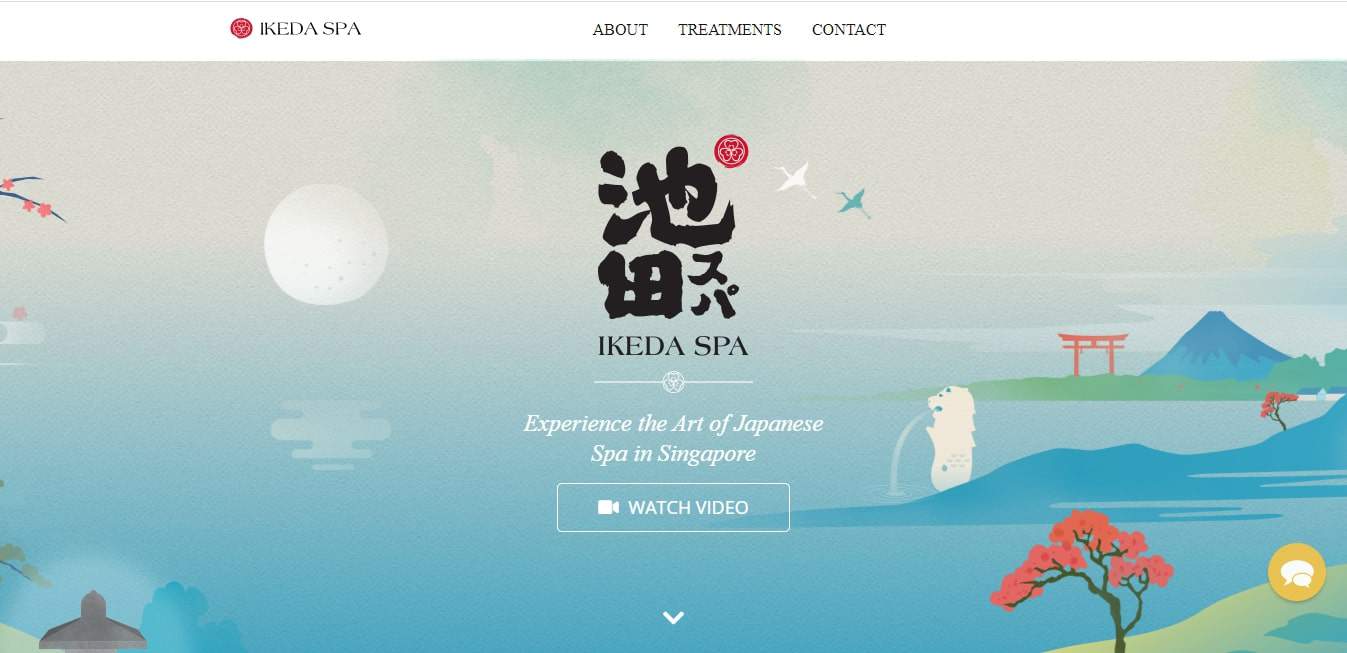Viewport: 1347px width, 653px height.
Task: Click the teal crane bird illustration
Action: pyautogui.click(x=853, y=203)
